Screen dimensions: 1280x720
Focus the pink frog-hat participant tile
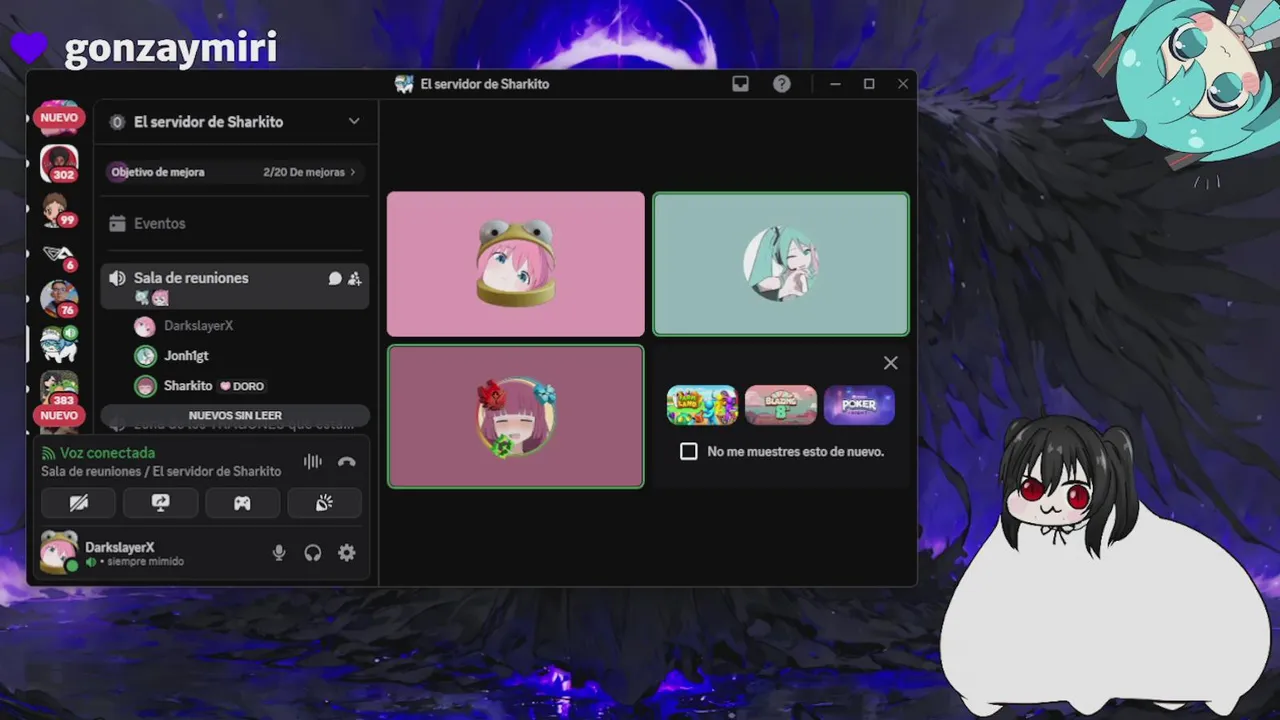pos(516,264)
